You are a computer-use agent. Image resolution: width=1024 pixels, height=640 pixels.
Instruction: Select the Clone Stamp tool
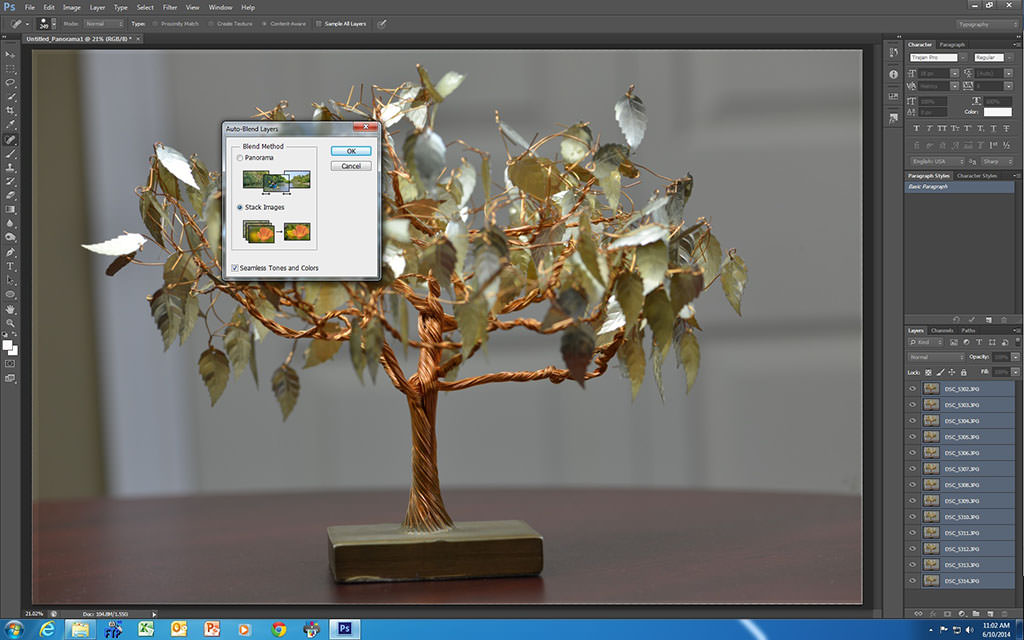(x=10, y=167)
